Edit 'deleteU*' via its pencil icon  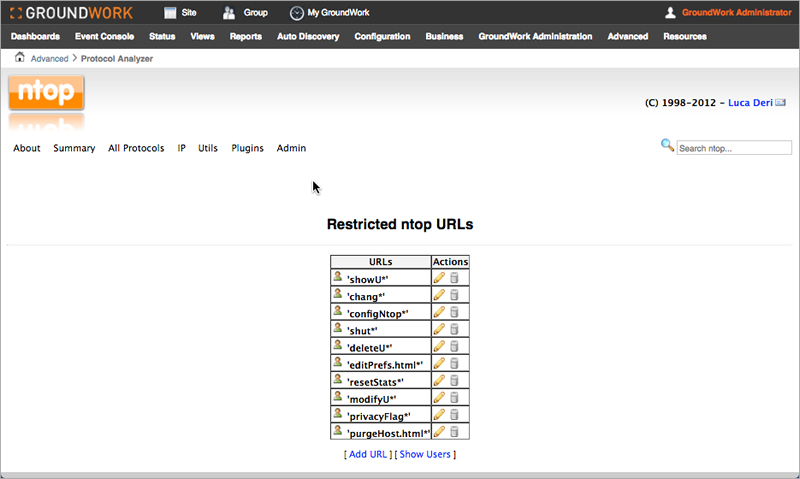439,346
